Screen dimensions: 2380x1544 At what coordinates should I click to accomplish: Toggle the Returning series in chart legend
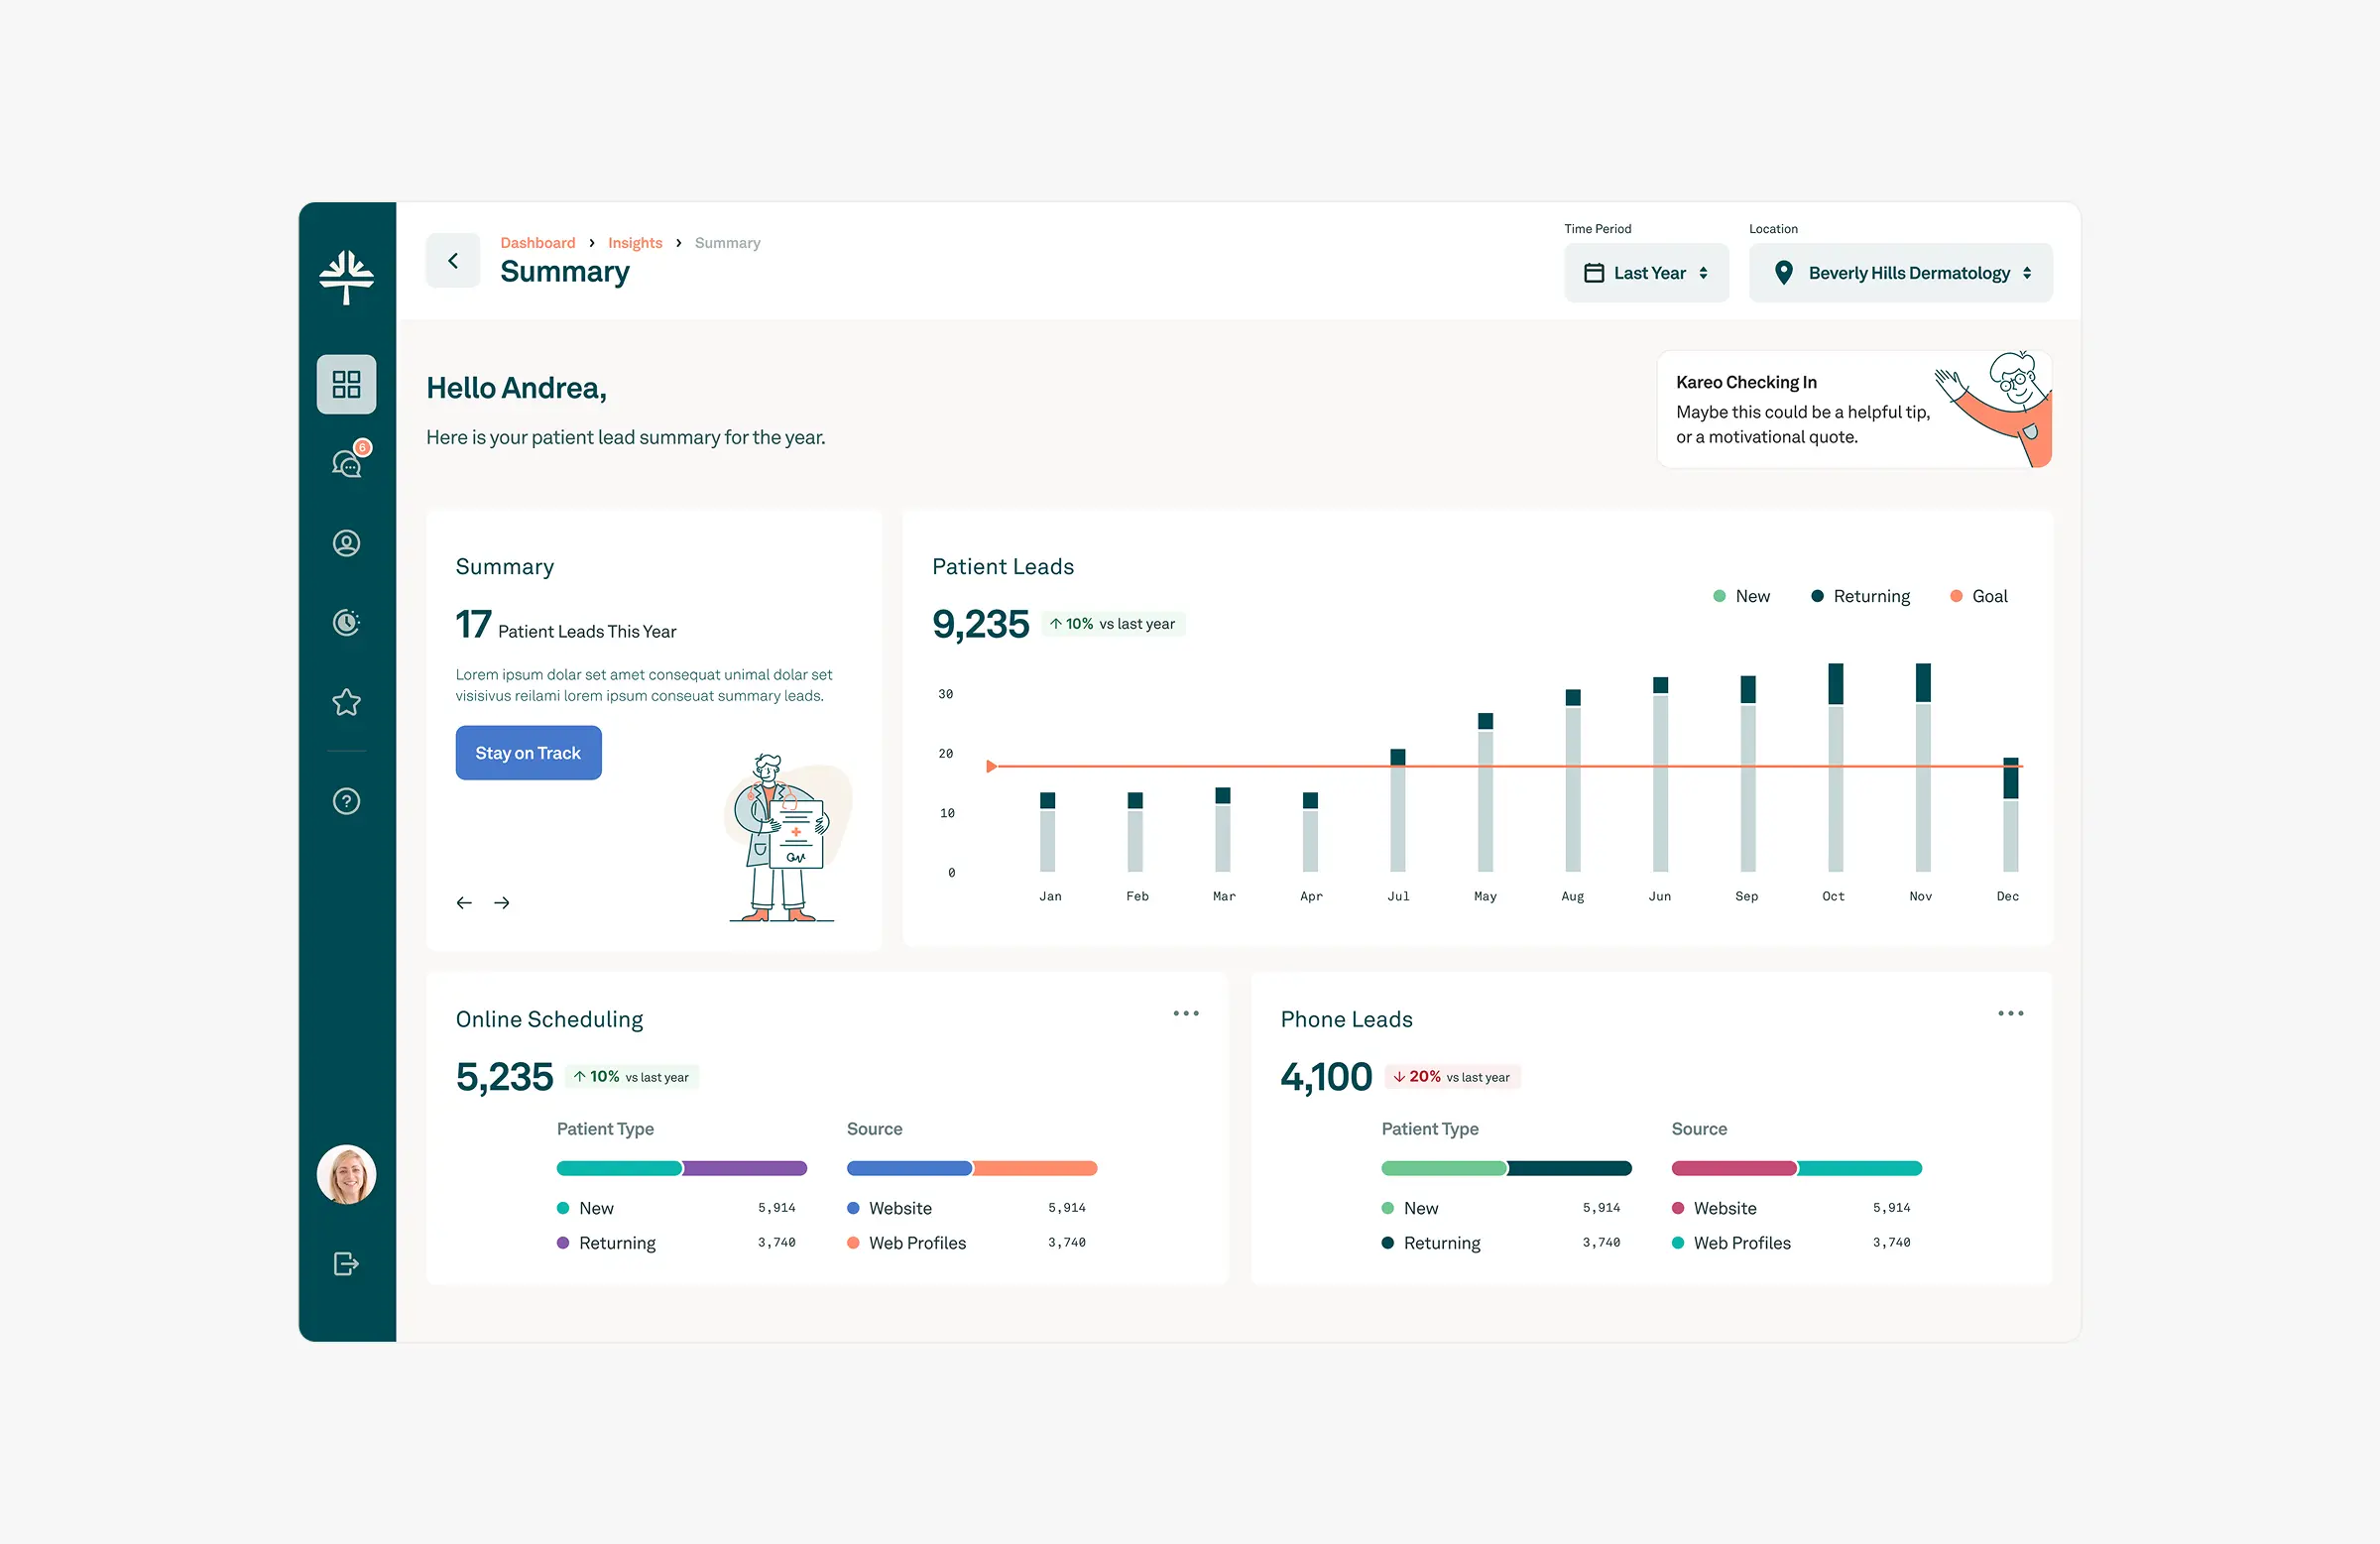(x=1860, y=596)
